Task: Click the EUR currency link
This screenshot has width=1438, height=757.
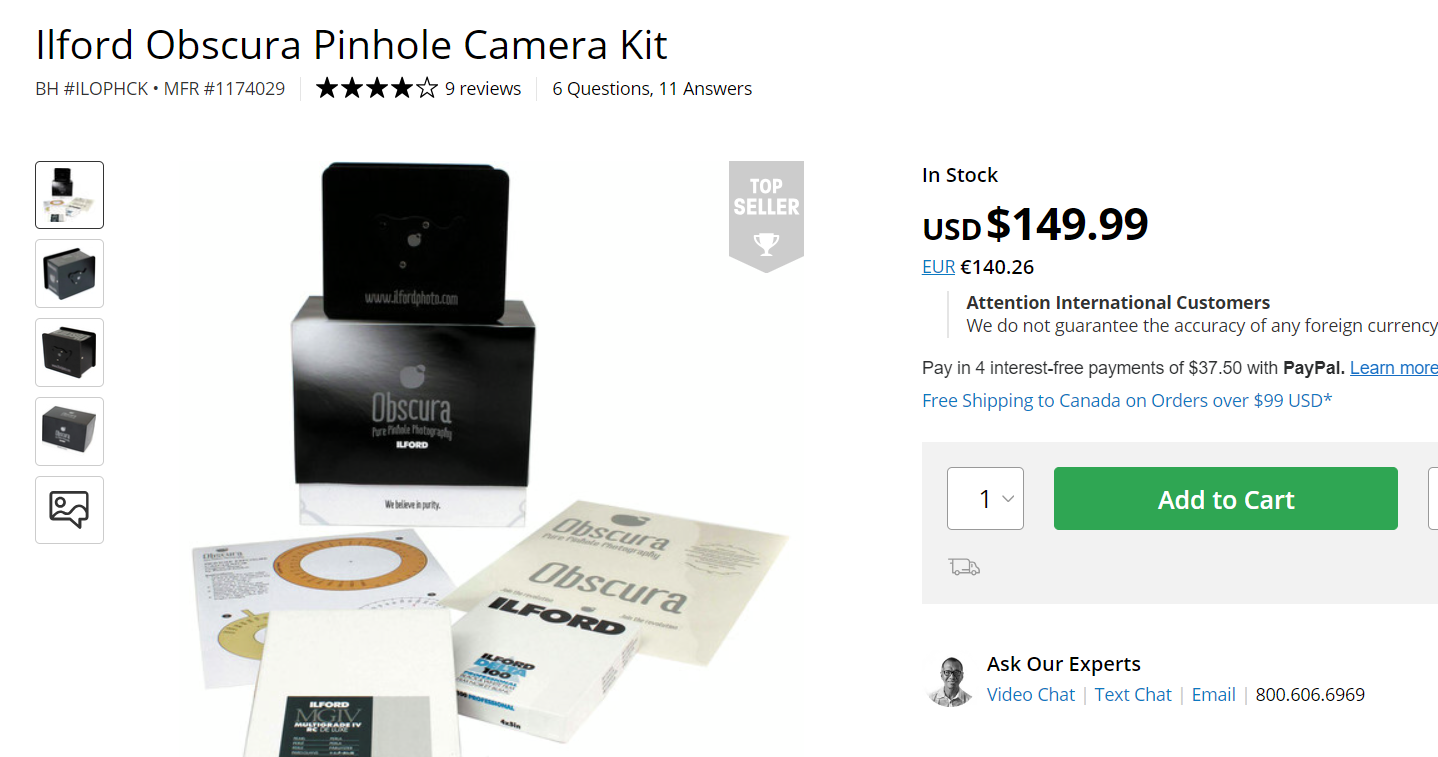Action: click(938, 267)
